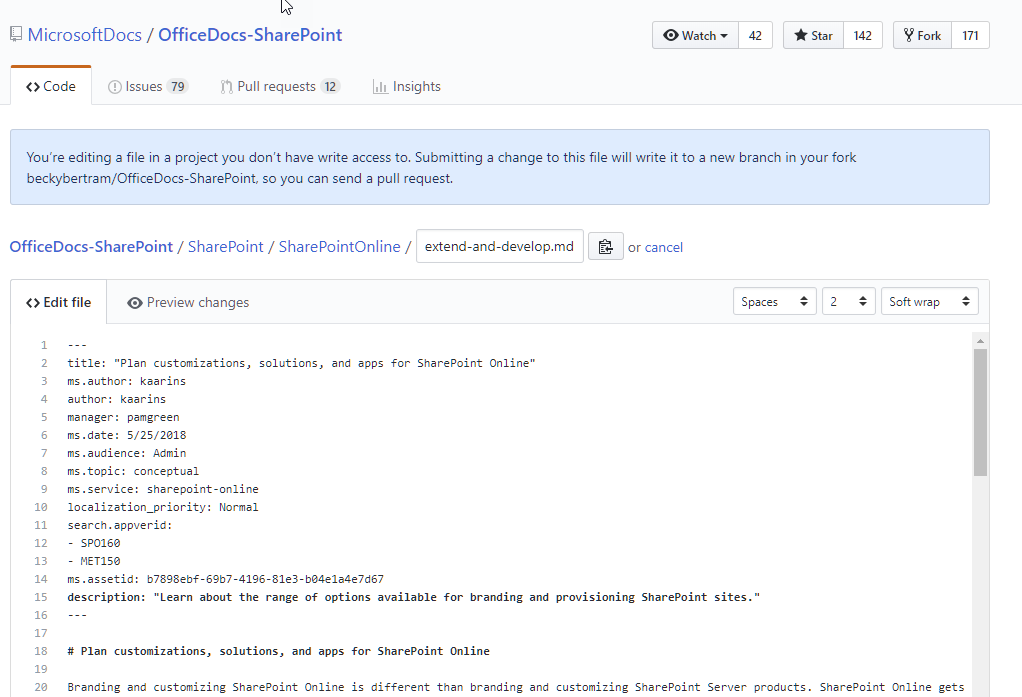Click the editor vertical scrollbar

[x=980, y=412]
